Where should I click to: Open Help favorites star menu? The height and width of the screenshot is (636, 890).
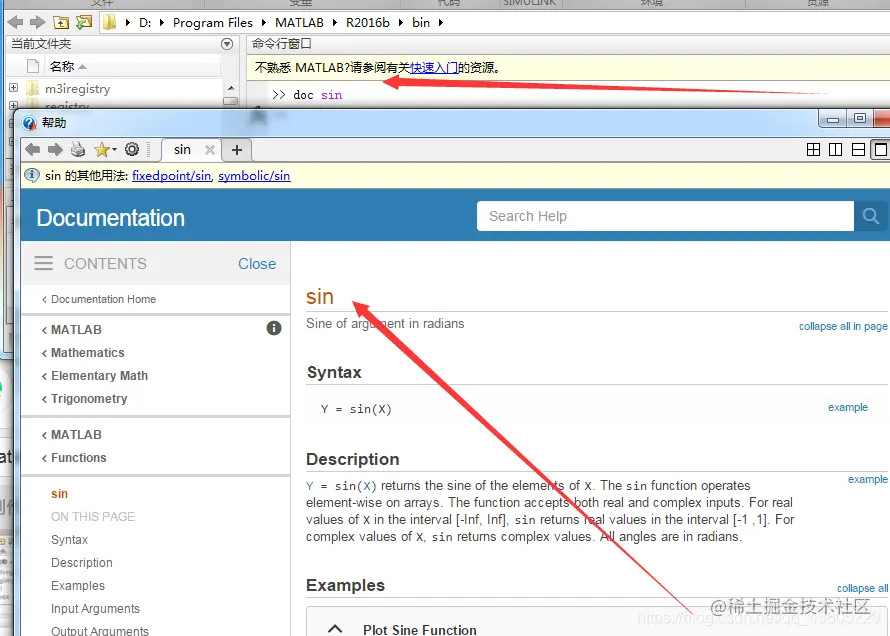(x=105, y=150)
